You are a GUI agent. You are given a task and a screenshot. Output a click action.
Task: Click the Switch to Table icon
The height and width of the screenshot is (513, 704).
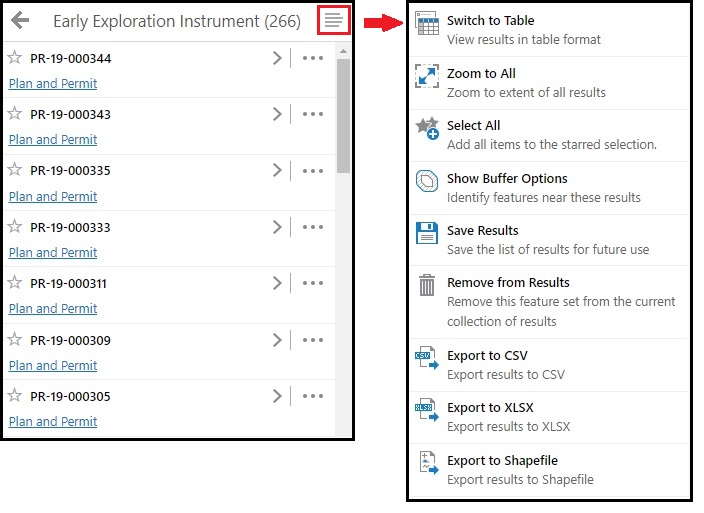427,26
